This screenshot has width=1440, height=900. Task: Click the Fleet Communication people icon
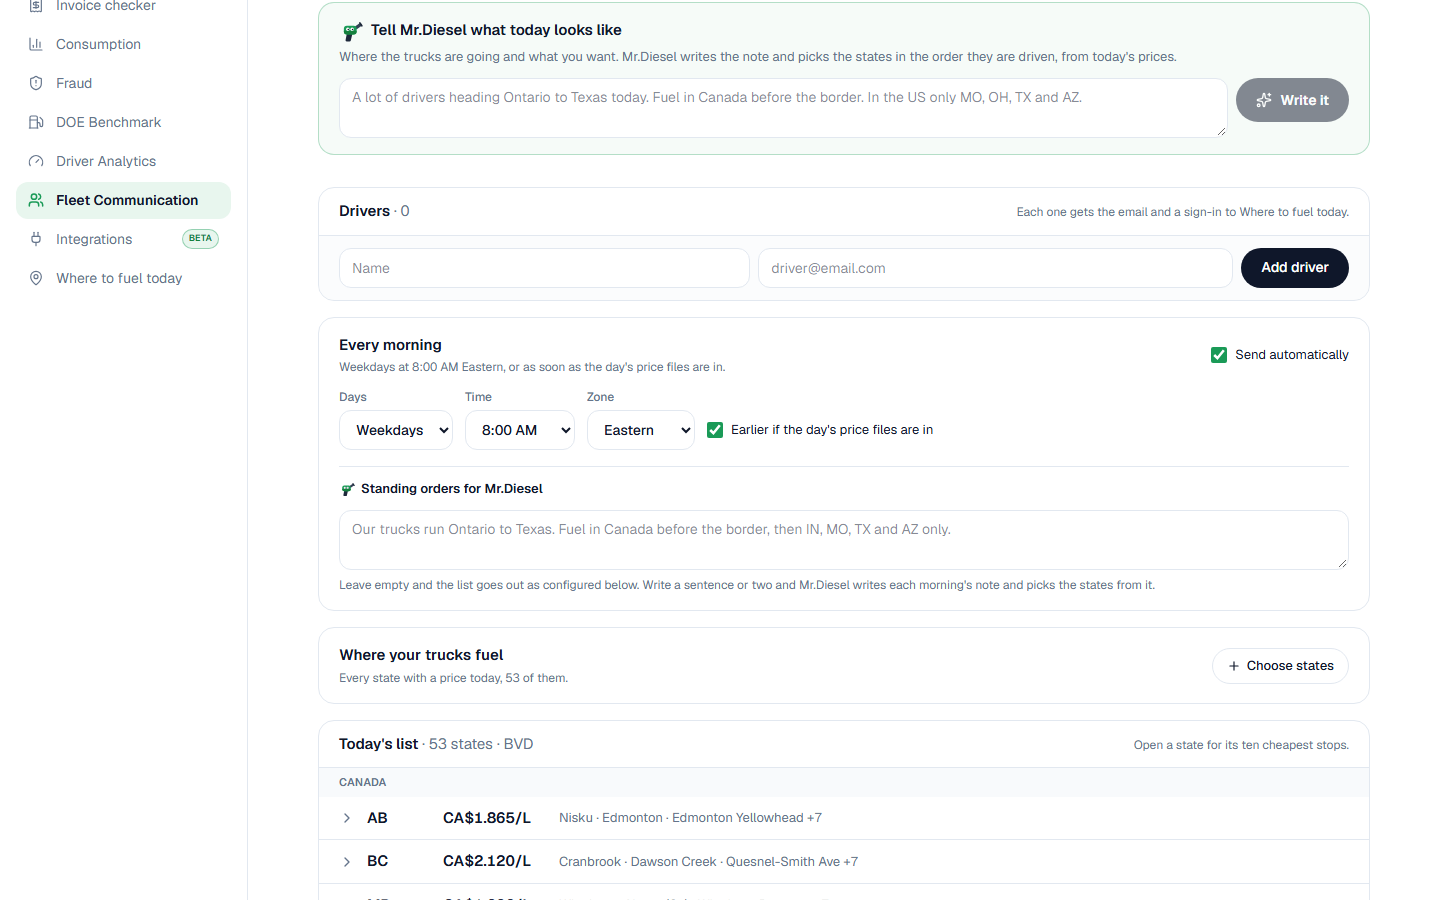tap(36, 200)
